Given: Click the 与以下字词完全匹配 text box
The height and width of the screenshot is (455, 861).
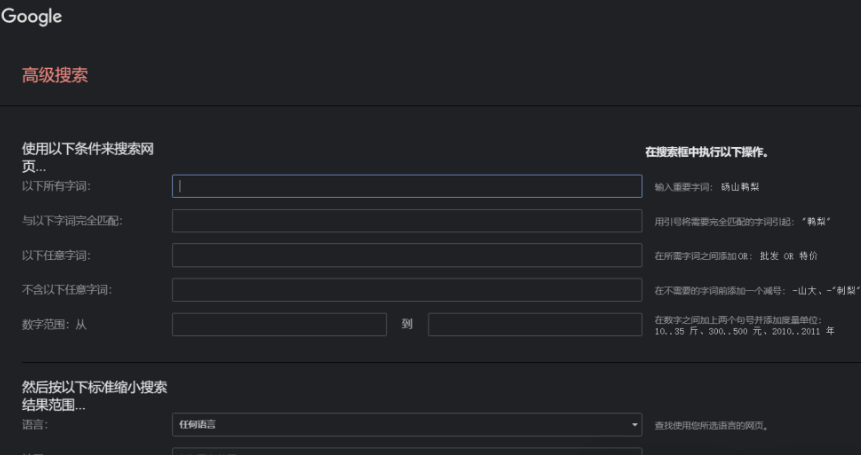Looking at the screenshot, I should [x=406, y=220].
